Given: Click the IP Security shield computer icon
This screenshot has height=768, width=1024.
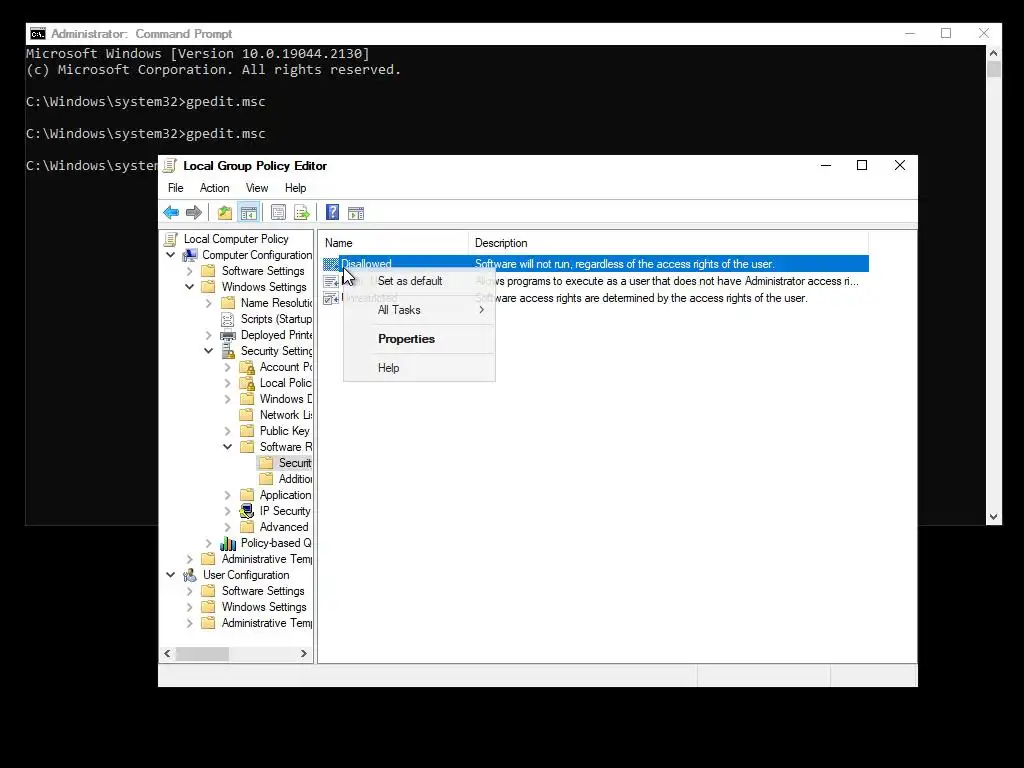Looking at the screenshot, I should click(x=247, y=511).
